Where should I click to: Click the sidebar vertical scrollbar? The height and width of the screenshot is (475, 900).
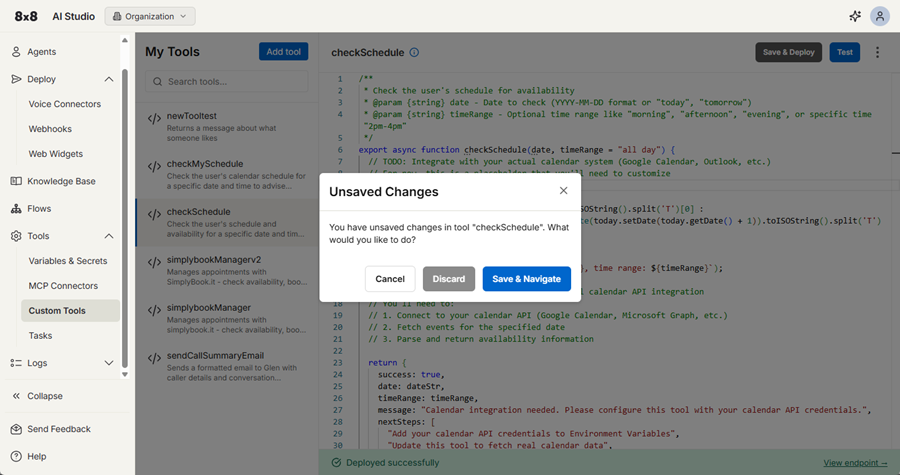pos(125,218)
